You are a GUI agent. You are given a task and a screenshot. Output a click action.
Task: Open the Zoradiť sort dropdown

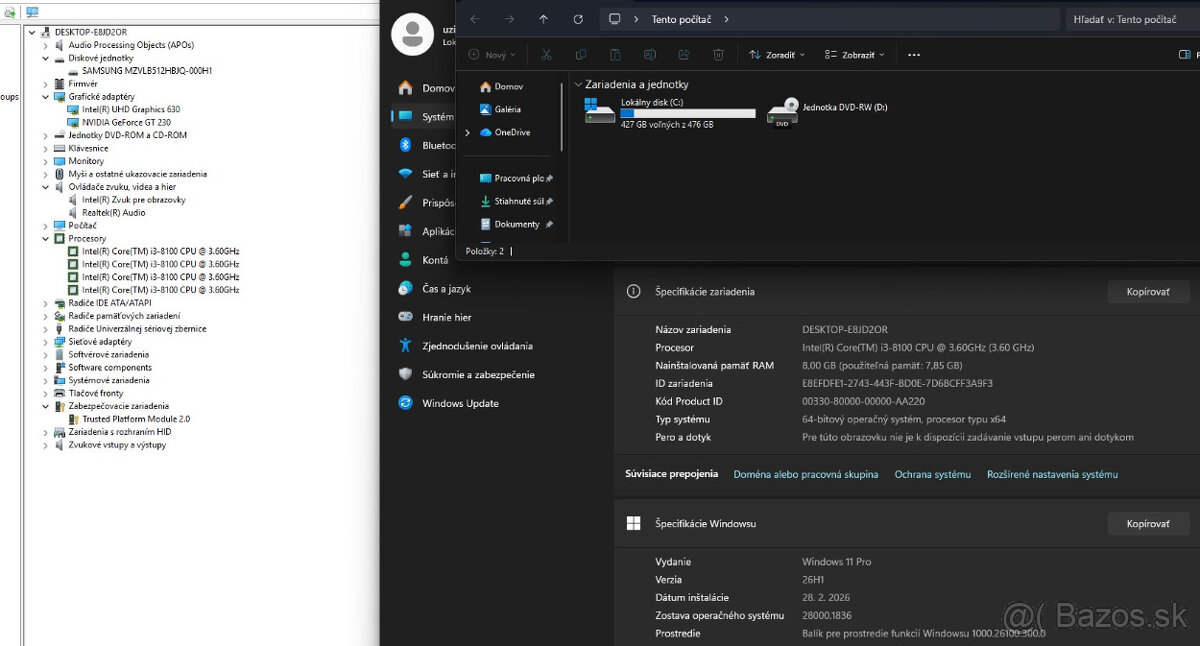coord(777,55)
